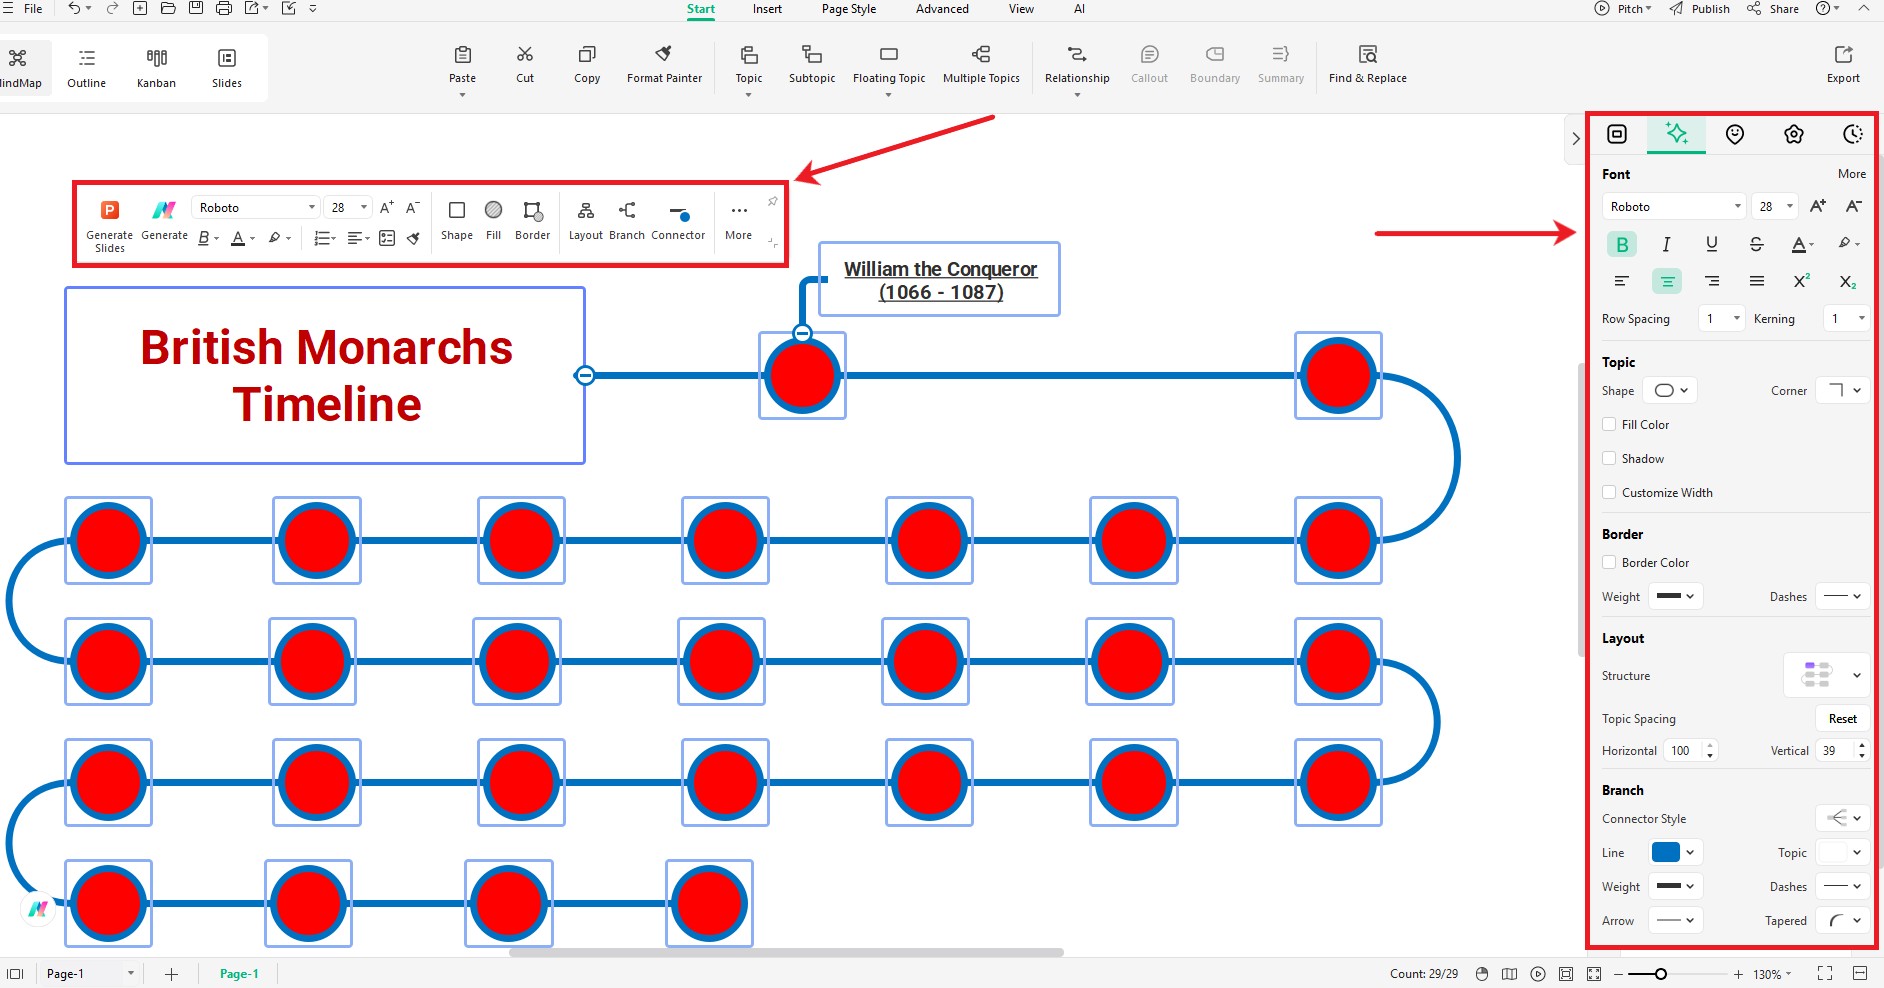Viewport: 1884px width, 988px height.
Task: Add a Floating Topic
Action: pos(889,65)
